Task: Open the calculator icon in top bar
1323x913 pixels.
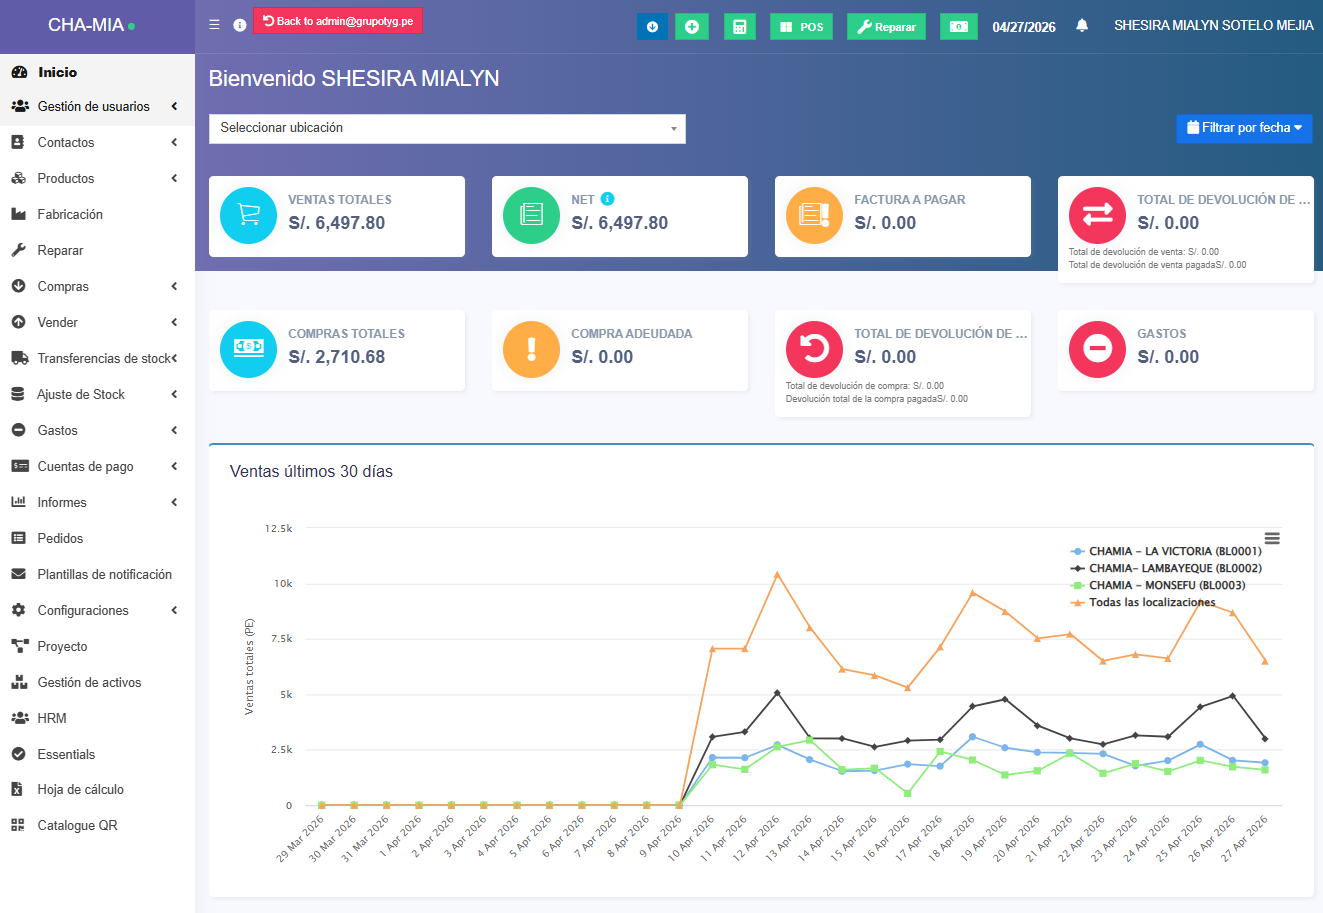Action: coord(739,27)
